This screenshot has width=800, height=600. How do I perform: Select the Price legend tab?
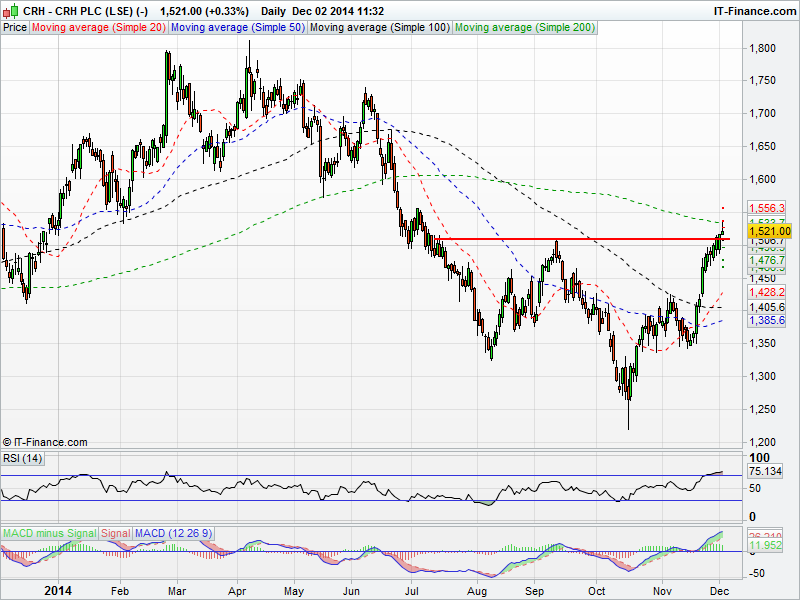[x=15, y=28]
